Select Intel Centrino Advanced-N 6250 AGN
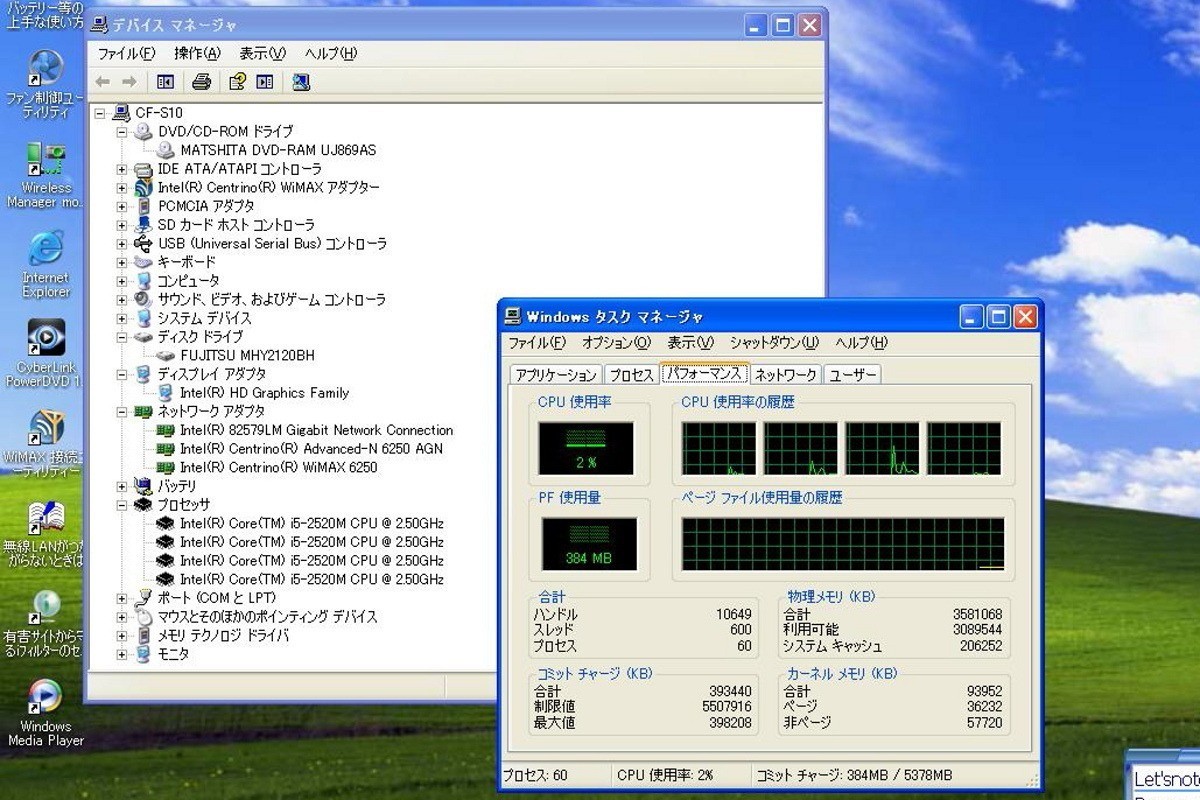The height and width of the screenshot is (800, 1200). (311, 449)
